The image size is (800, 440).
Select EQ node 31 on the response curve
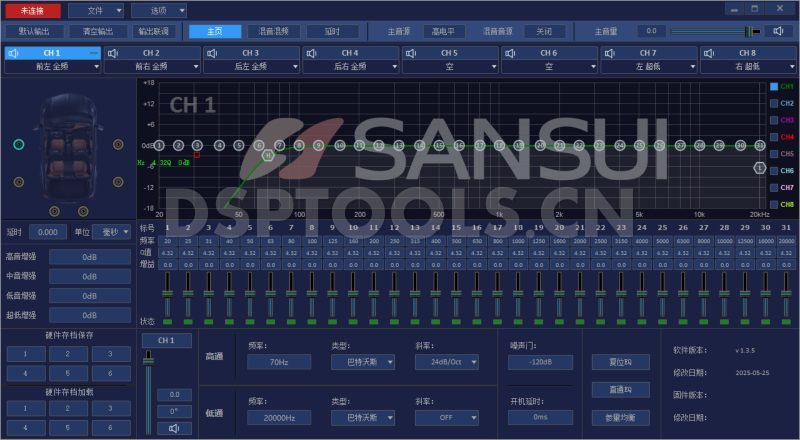coord(760,145)
